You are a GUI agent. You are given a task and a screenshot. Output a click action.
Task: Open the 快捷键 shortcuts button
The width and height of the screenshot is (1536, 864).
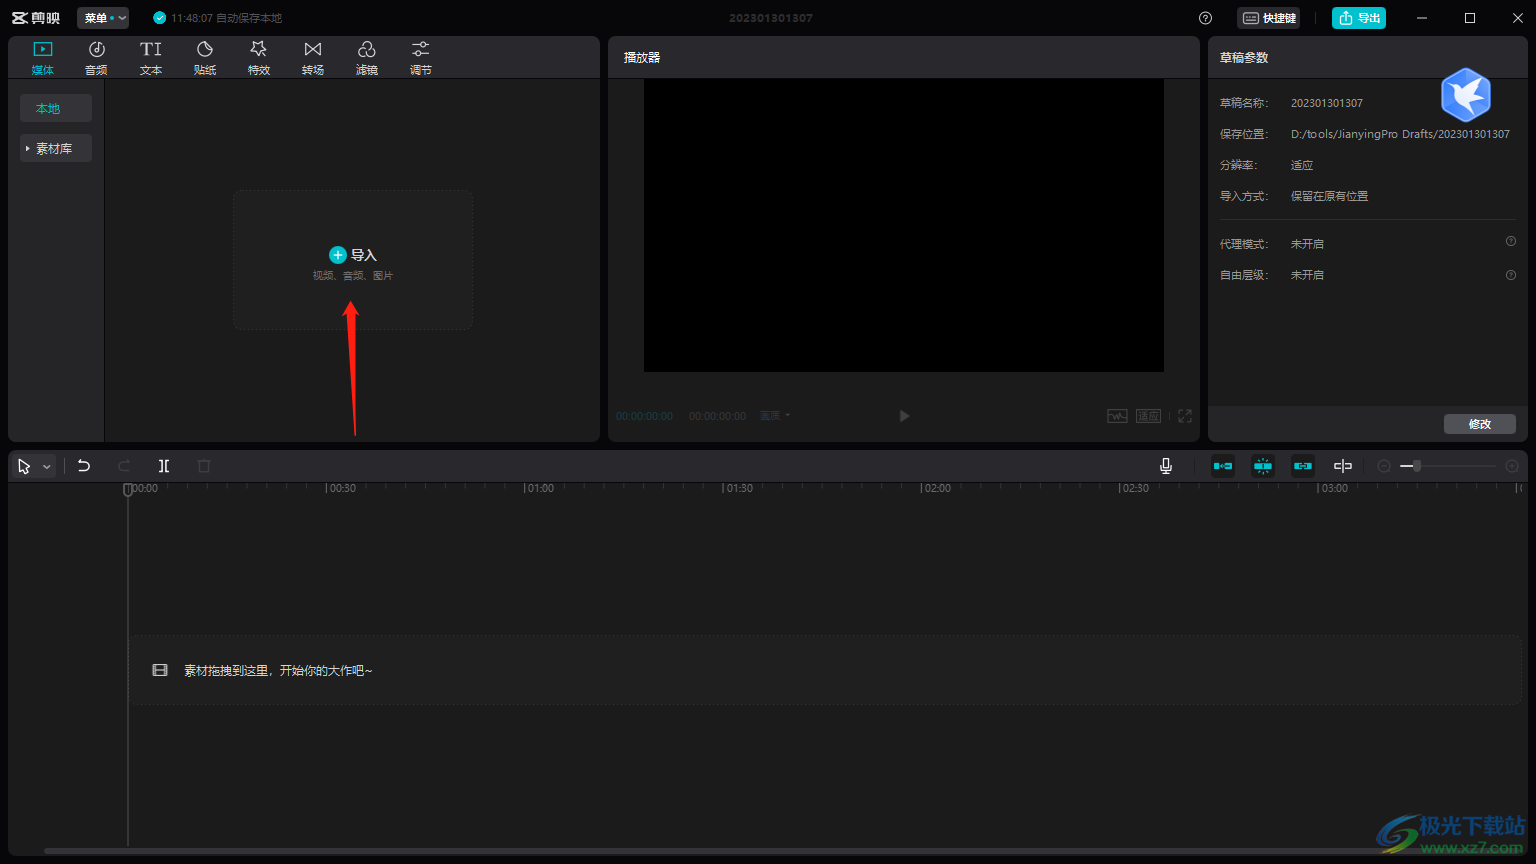pyautogui.click(x=1268, y=18)
